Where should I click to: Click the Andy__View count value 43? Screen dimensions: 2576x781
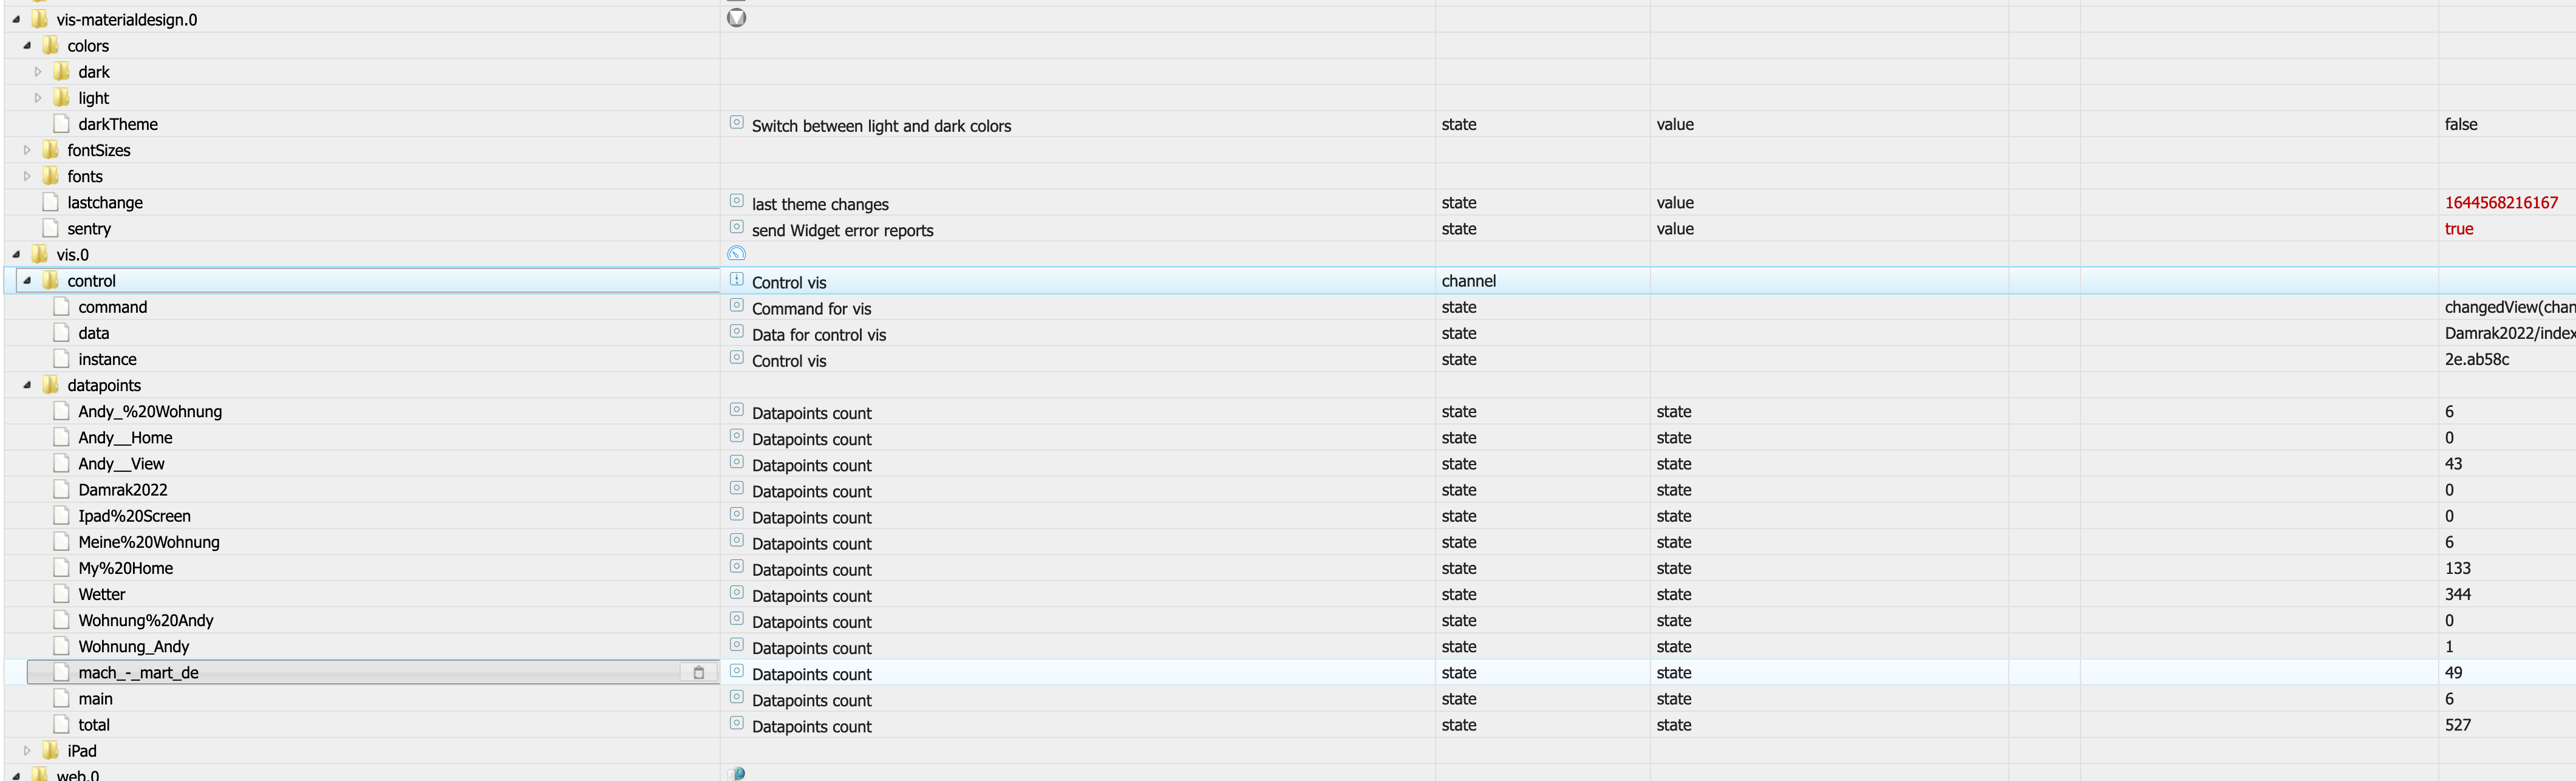click(2454, 463)
